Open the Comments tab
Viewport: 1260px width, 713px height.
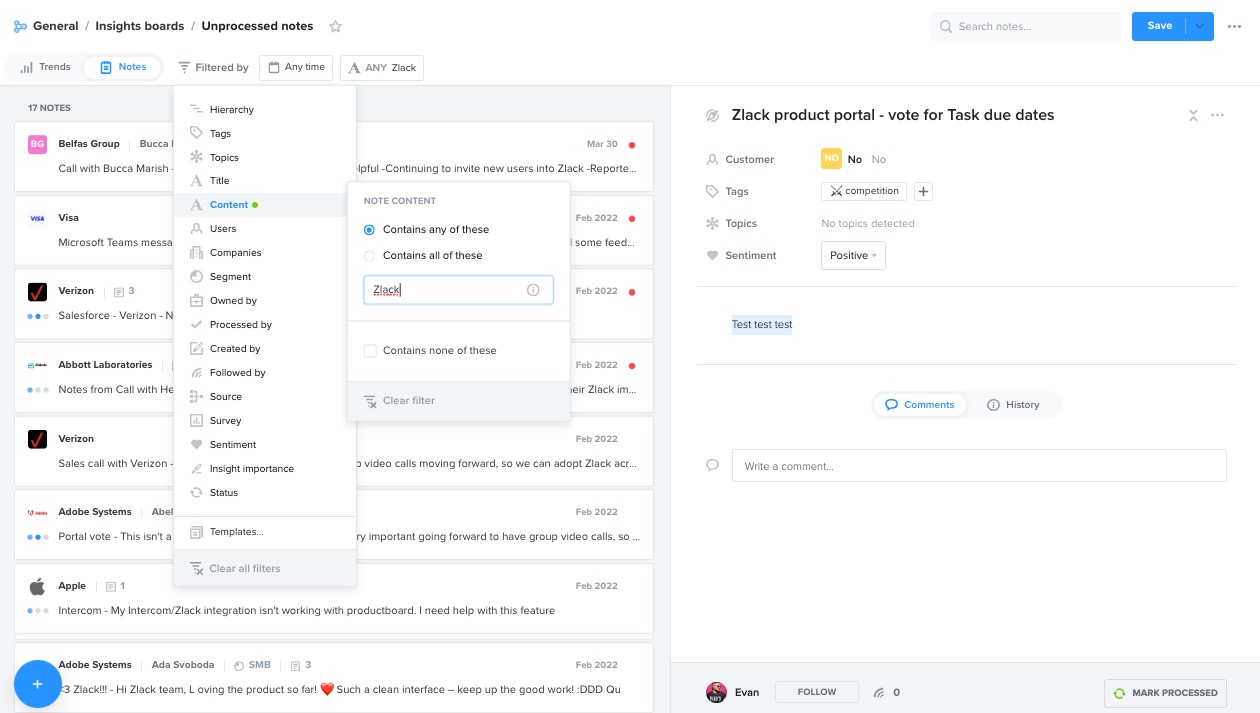point(920,404)
